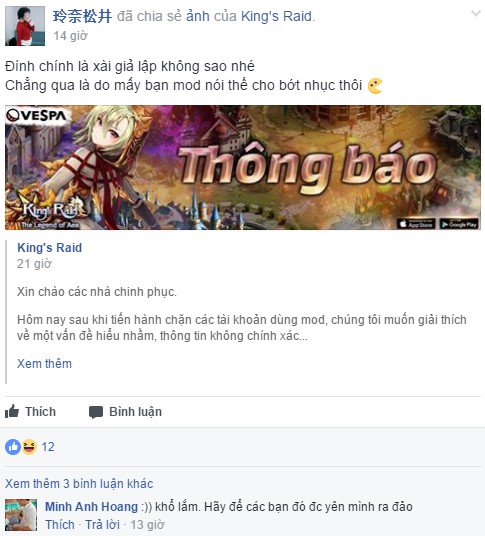Open King's Raid name in the shared post
485x536 pixels.
50,247
